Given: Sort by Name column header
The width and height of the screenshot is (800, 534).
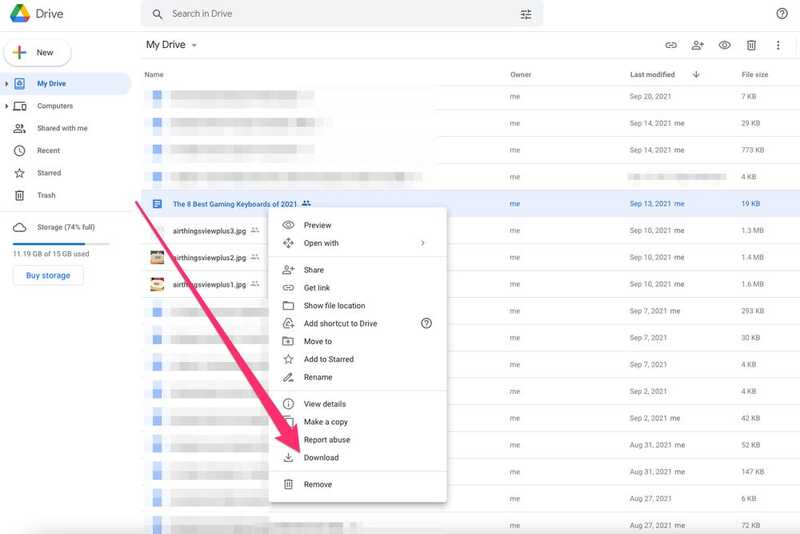Looking at the screenshot, I should click(x=154, y=75).
